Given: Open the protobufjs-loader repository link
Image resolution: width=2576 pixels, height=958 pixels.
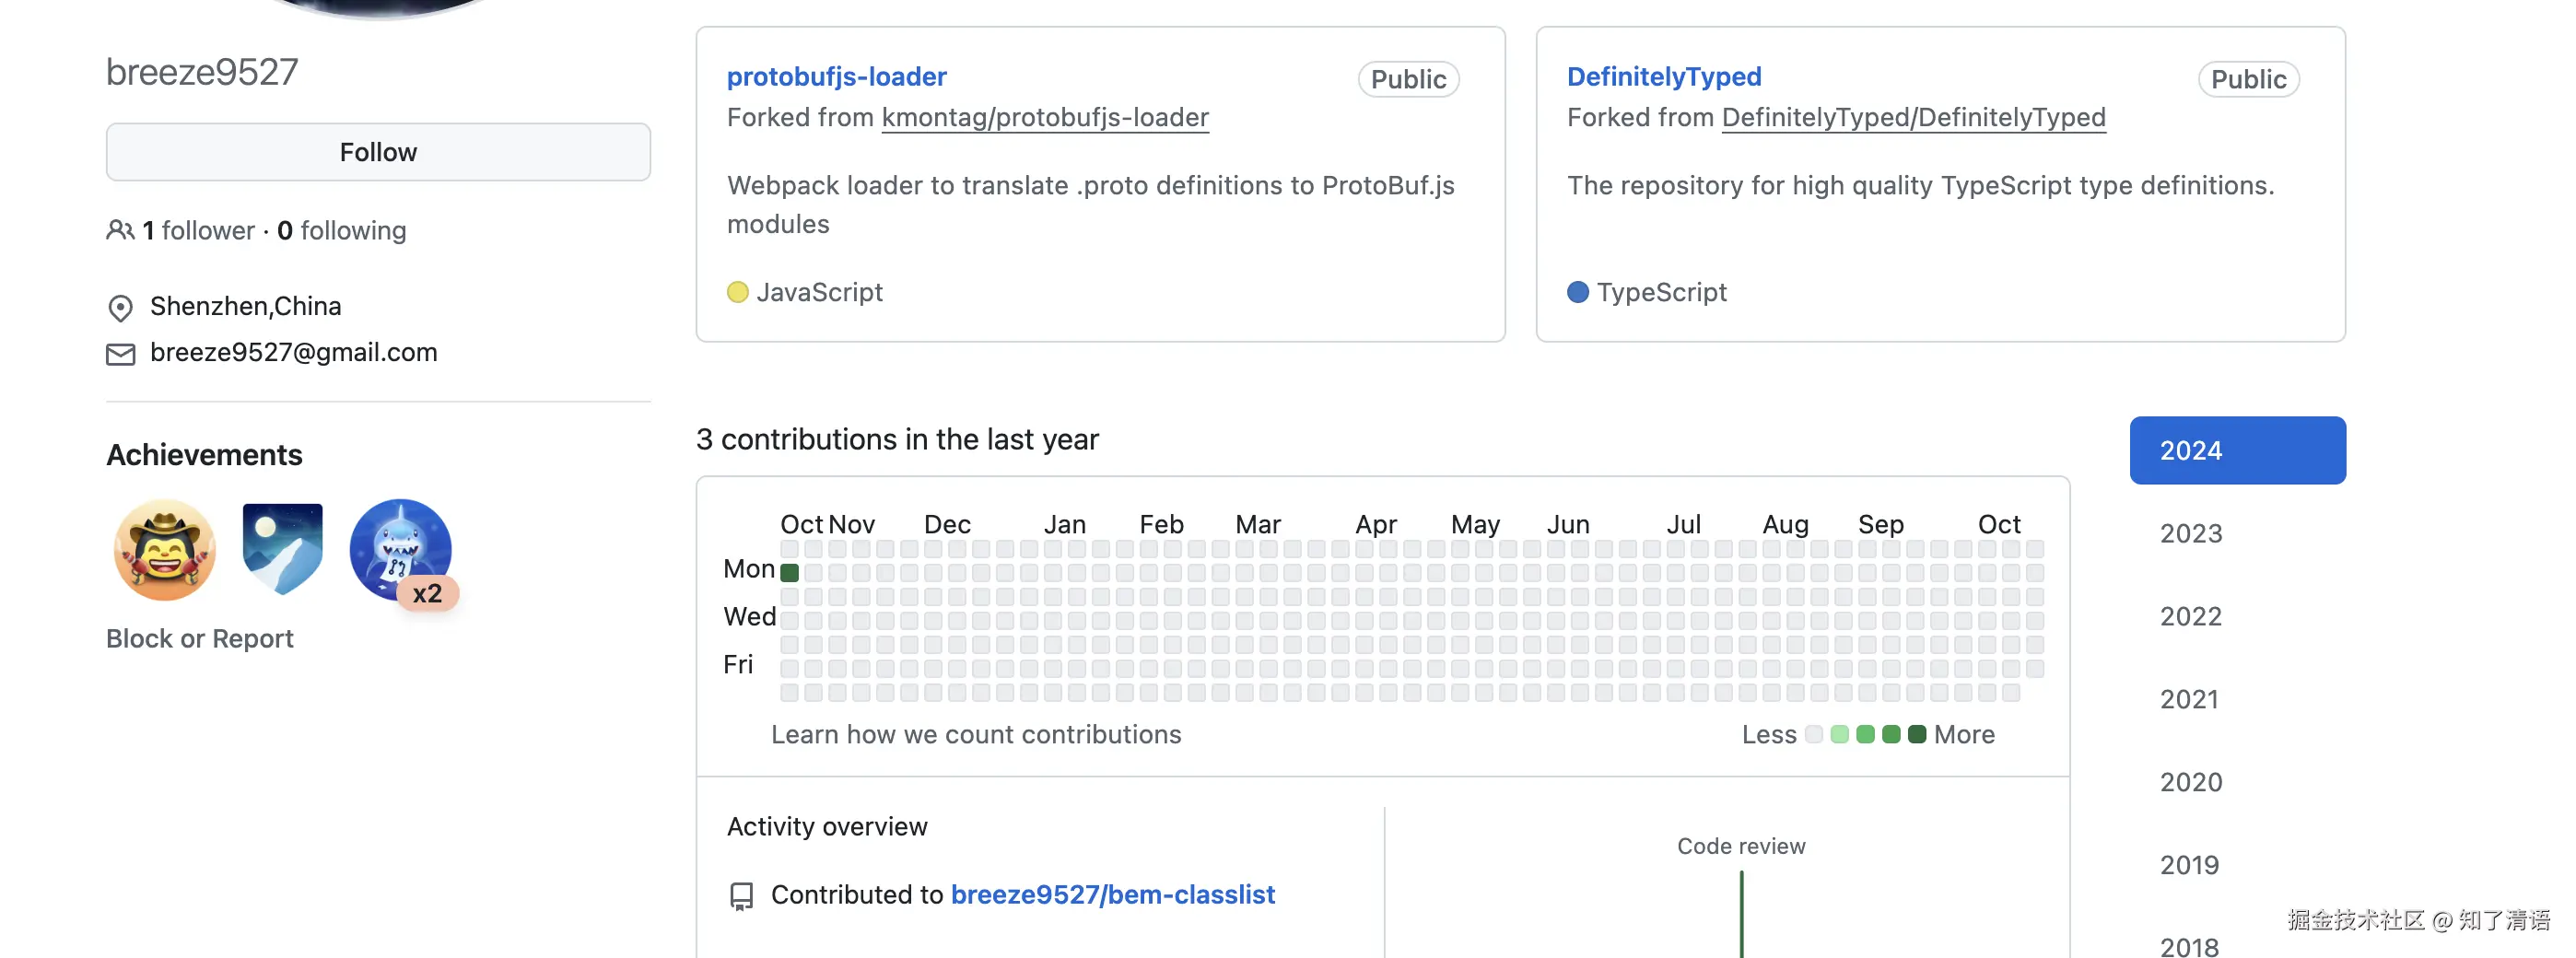Looking at the screenshot, I should point(836,77).
